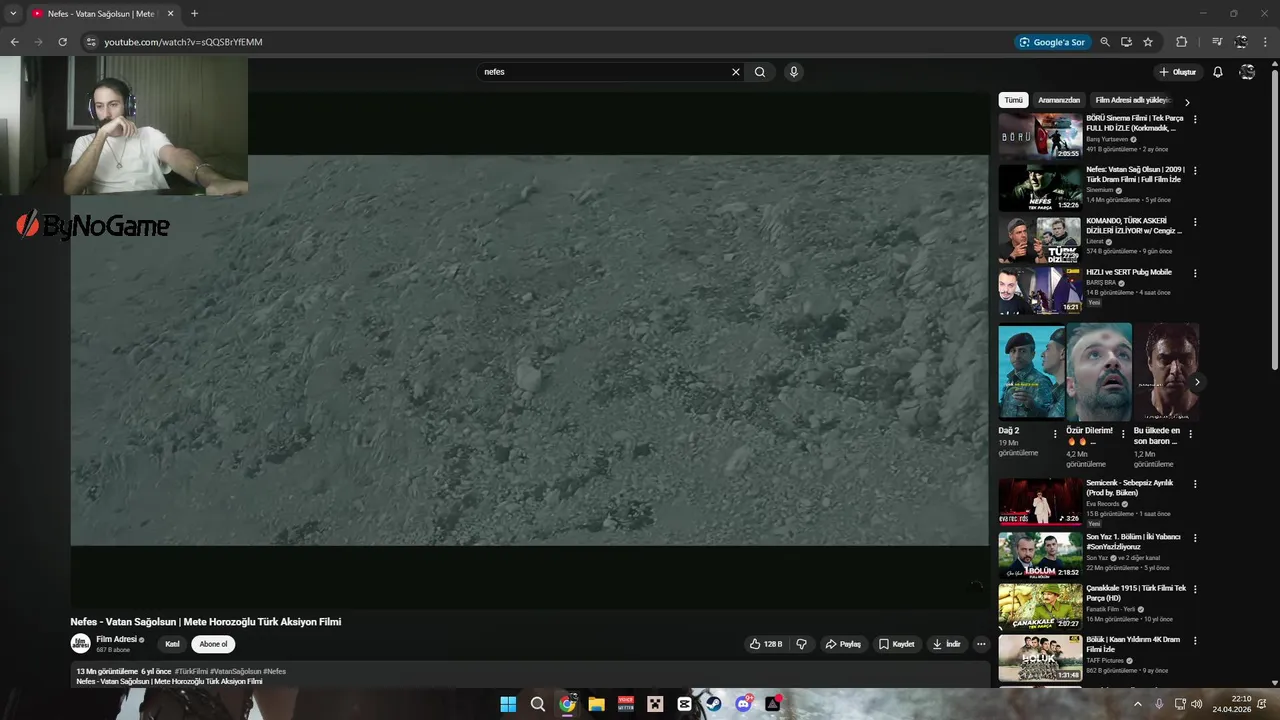The width and height of the screenshot is (1280, 720).
Task: Open options for KOMANDO, TÜRK ASKERİ video
Action: click(x=1195, y=222)
